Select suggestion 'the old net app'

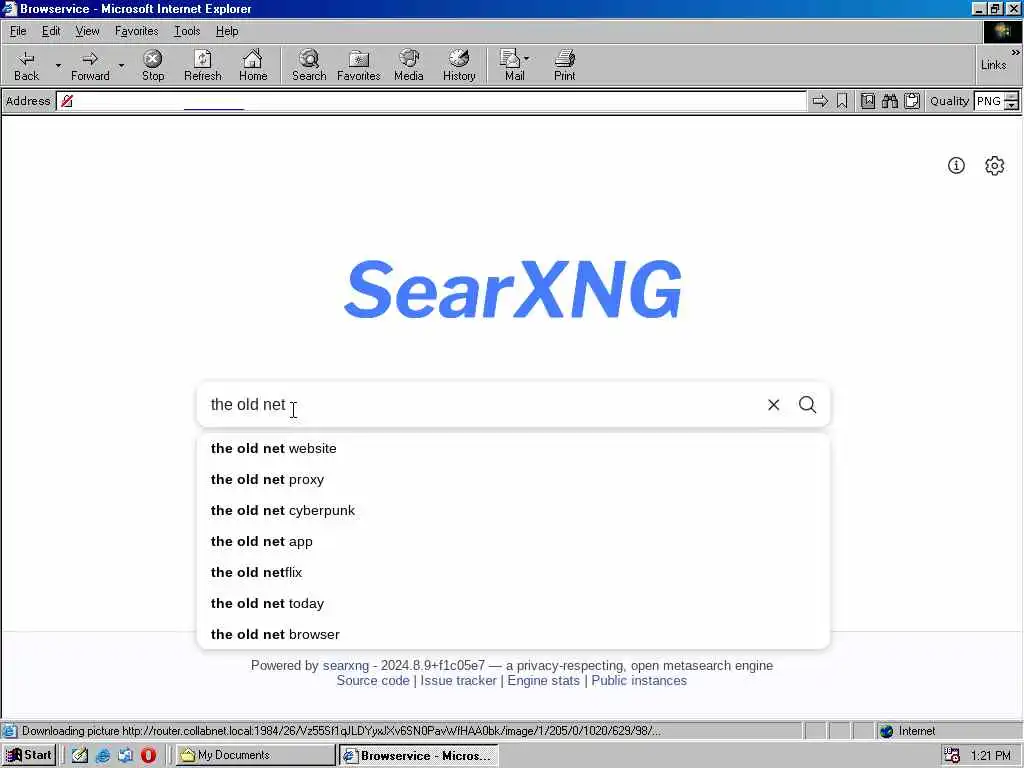[x=513, y=541]
